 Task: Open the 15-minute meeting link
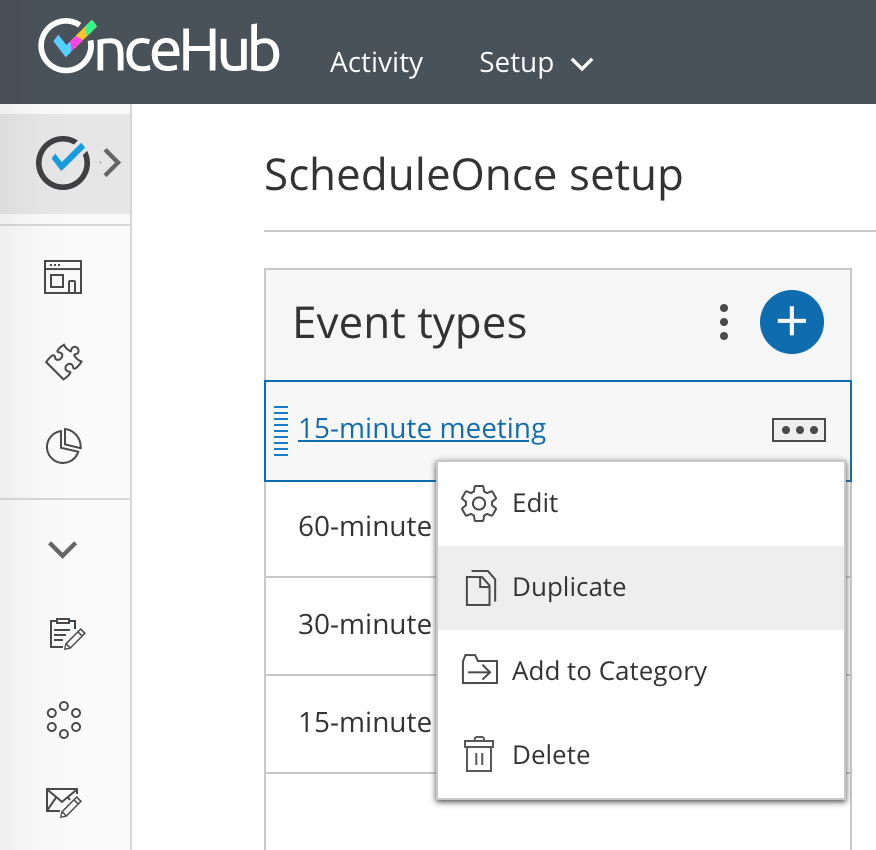coord(422,429)
